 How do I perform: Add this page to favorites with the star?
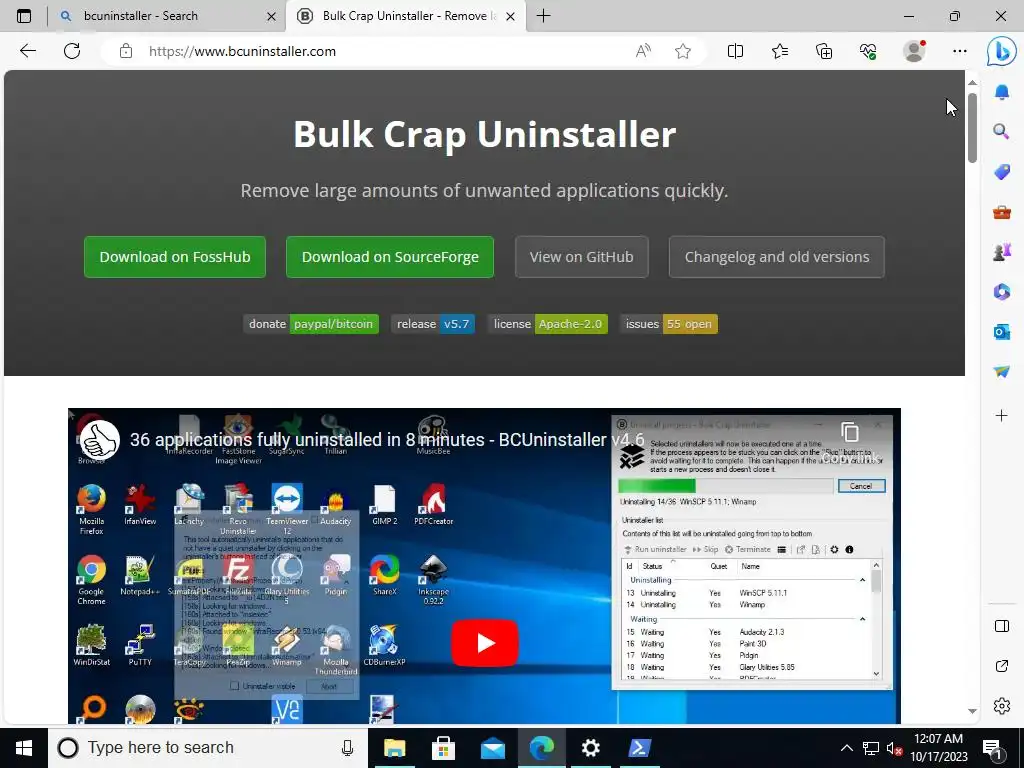tap(683, 51)
